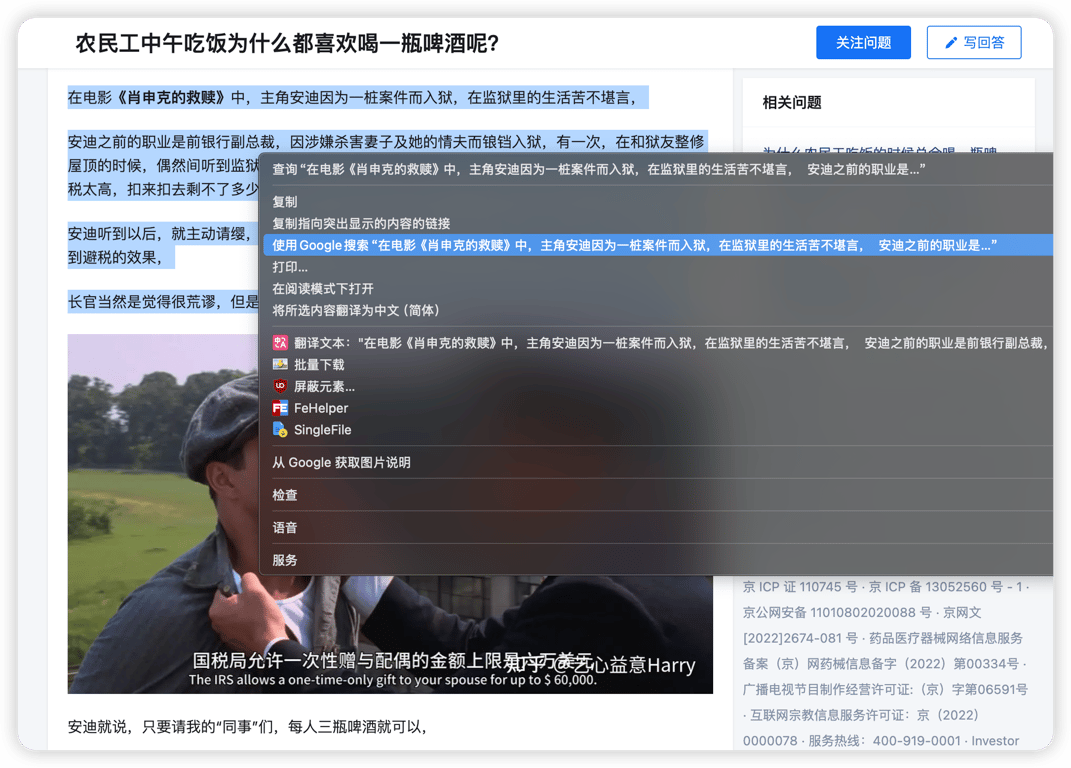
Task: Choose 检查 from the context menu
Action: [656, 495]
